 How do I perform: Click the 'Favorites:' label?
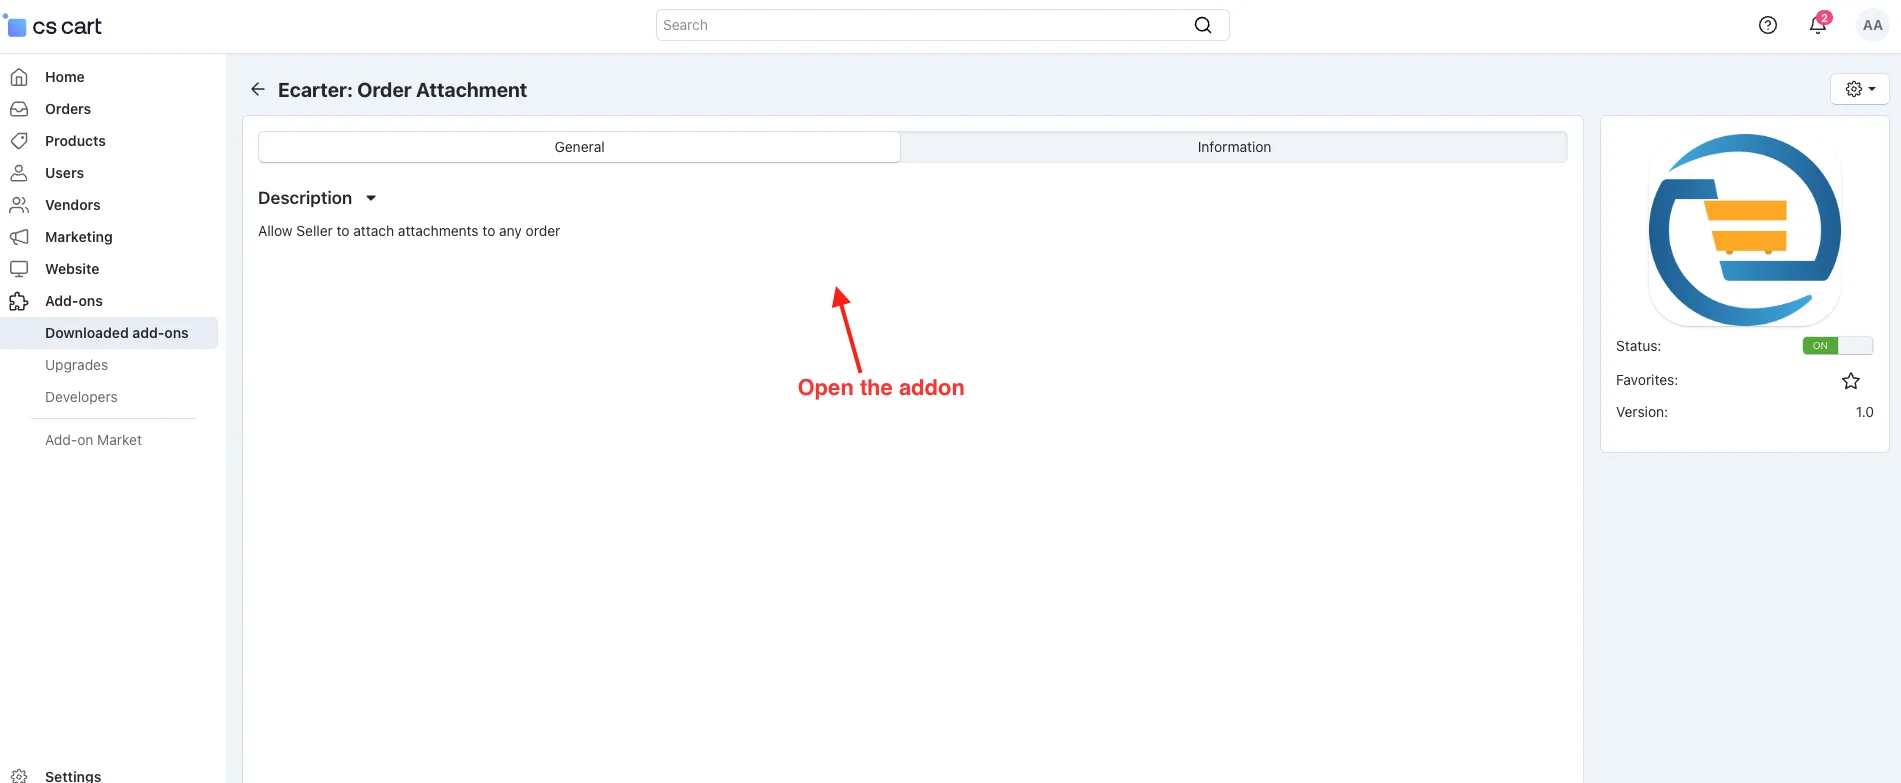coord(1647,380)
